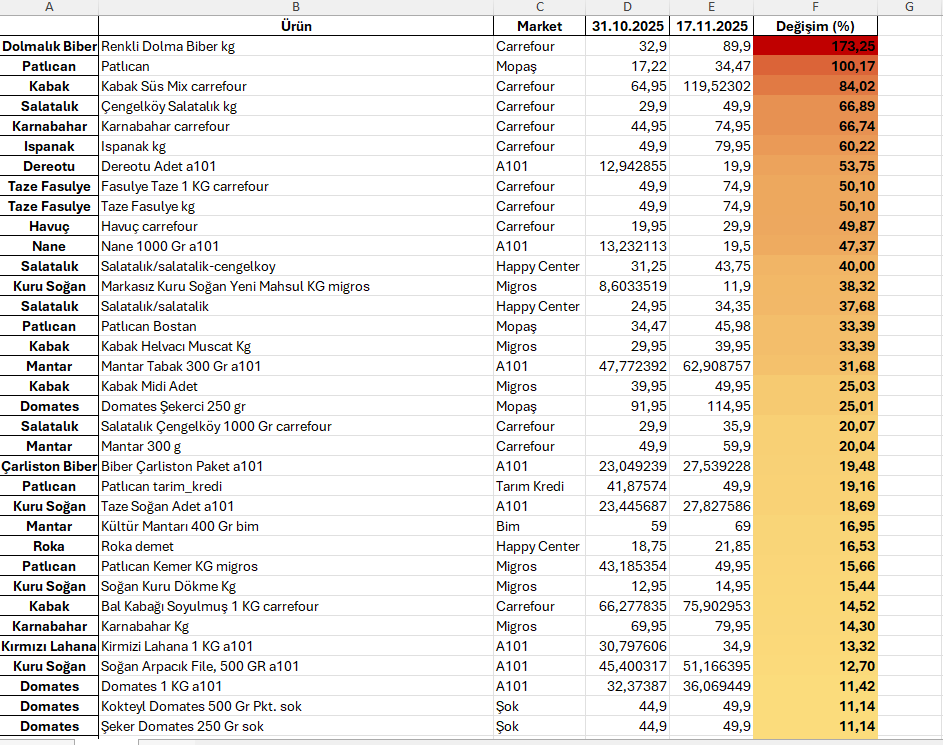
Task: Click the 119,52302 price cell
Action: [x=711, y=86]
